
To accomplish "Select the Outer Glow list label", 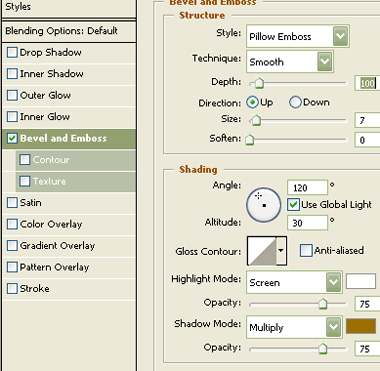I will (45, 95).
